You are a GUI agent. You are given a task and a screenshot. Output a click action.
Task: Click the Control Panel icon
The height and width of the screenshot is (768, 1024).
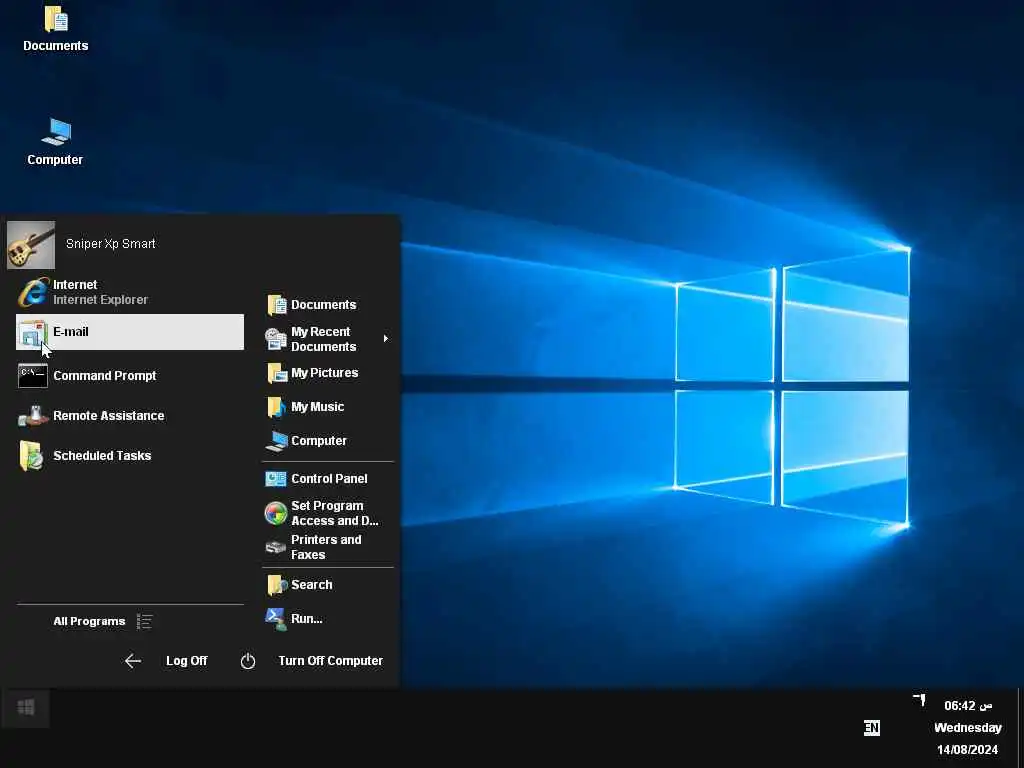276,479
